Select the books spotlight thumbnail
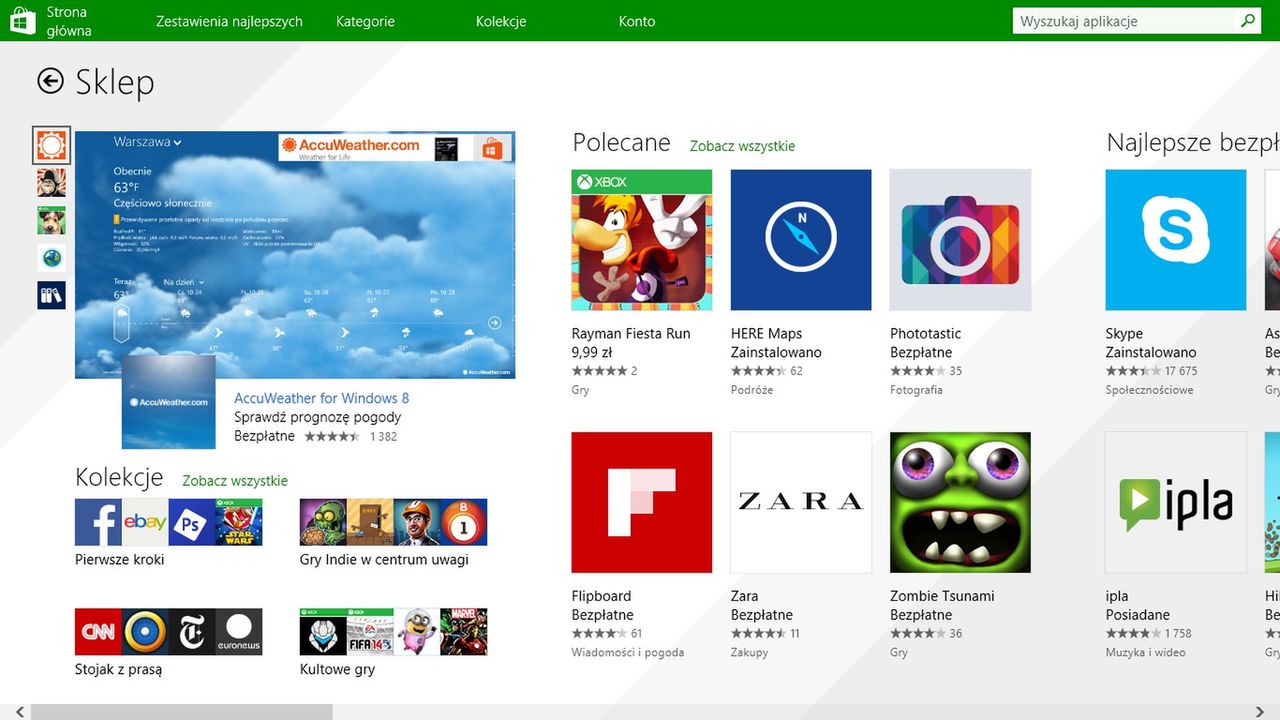 [51, 295]
